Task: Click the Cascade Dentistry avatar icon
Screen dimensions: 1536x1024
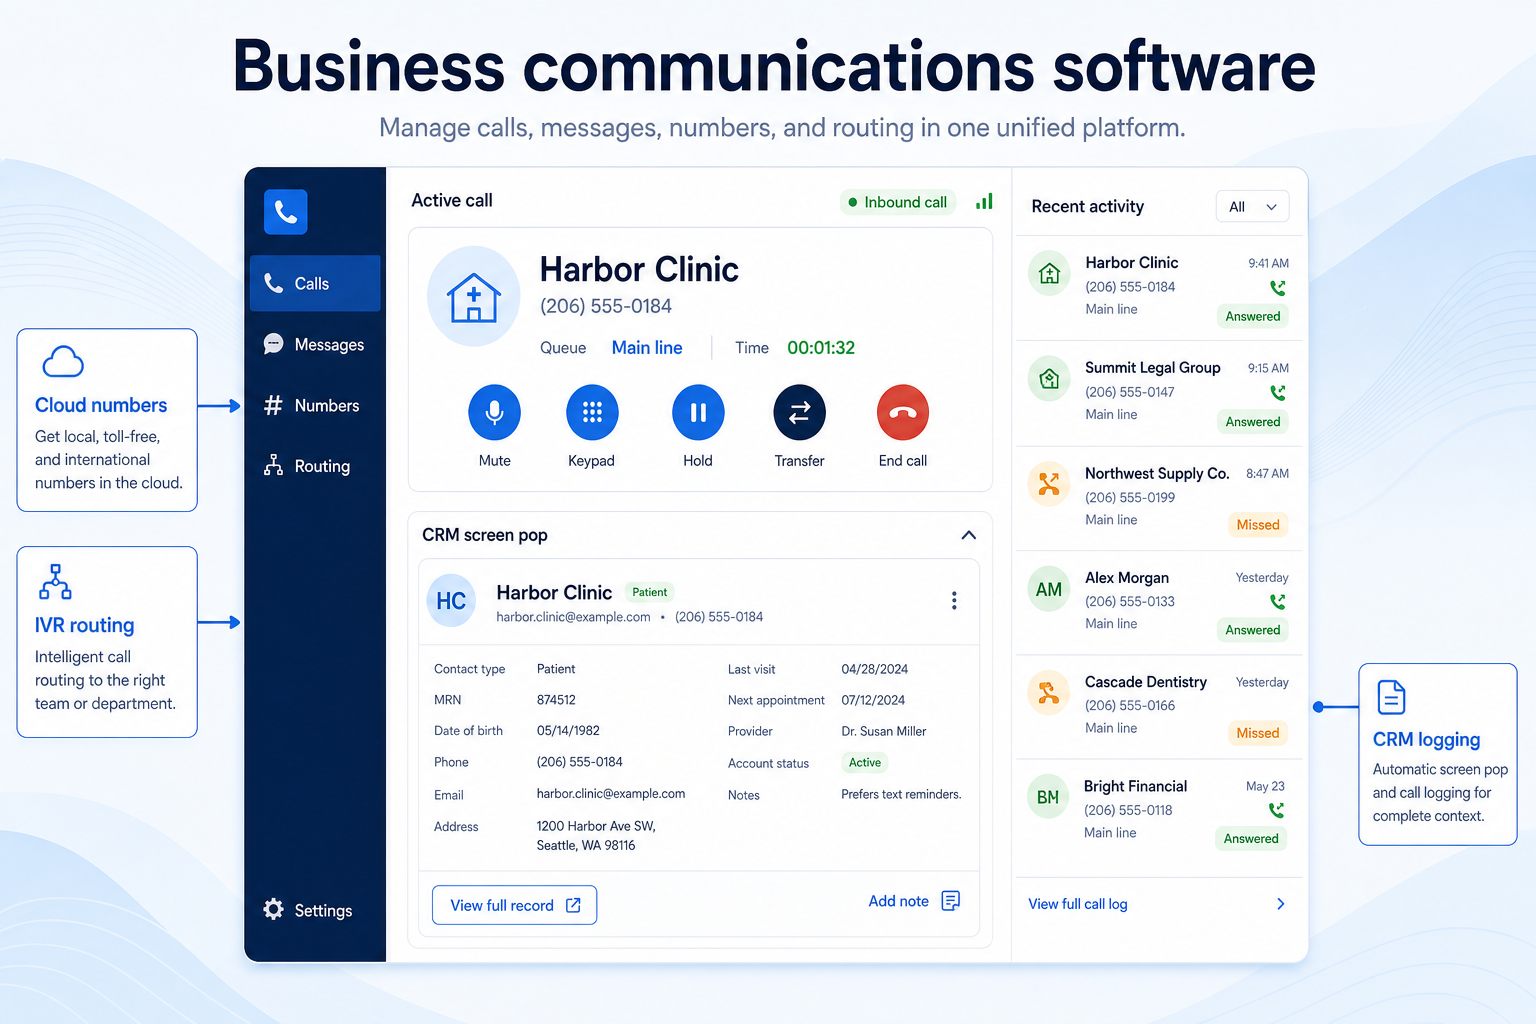Action: pos(1049,693)
